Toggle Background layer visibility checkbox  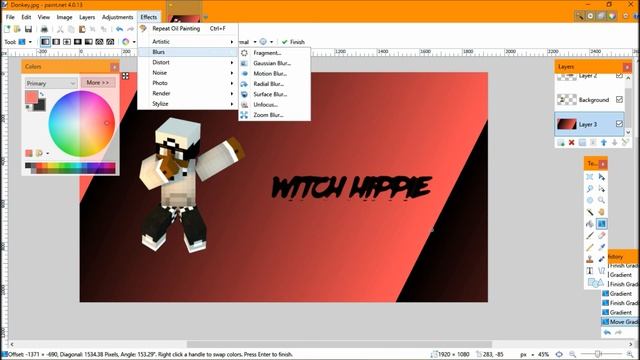point(619,100)
